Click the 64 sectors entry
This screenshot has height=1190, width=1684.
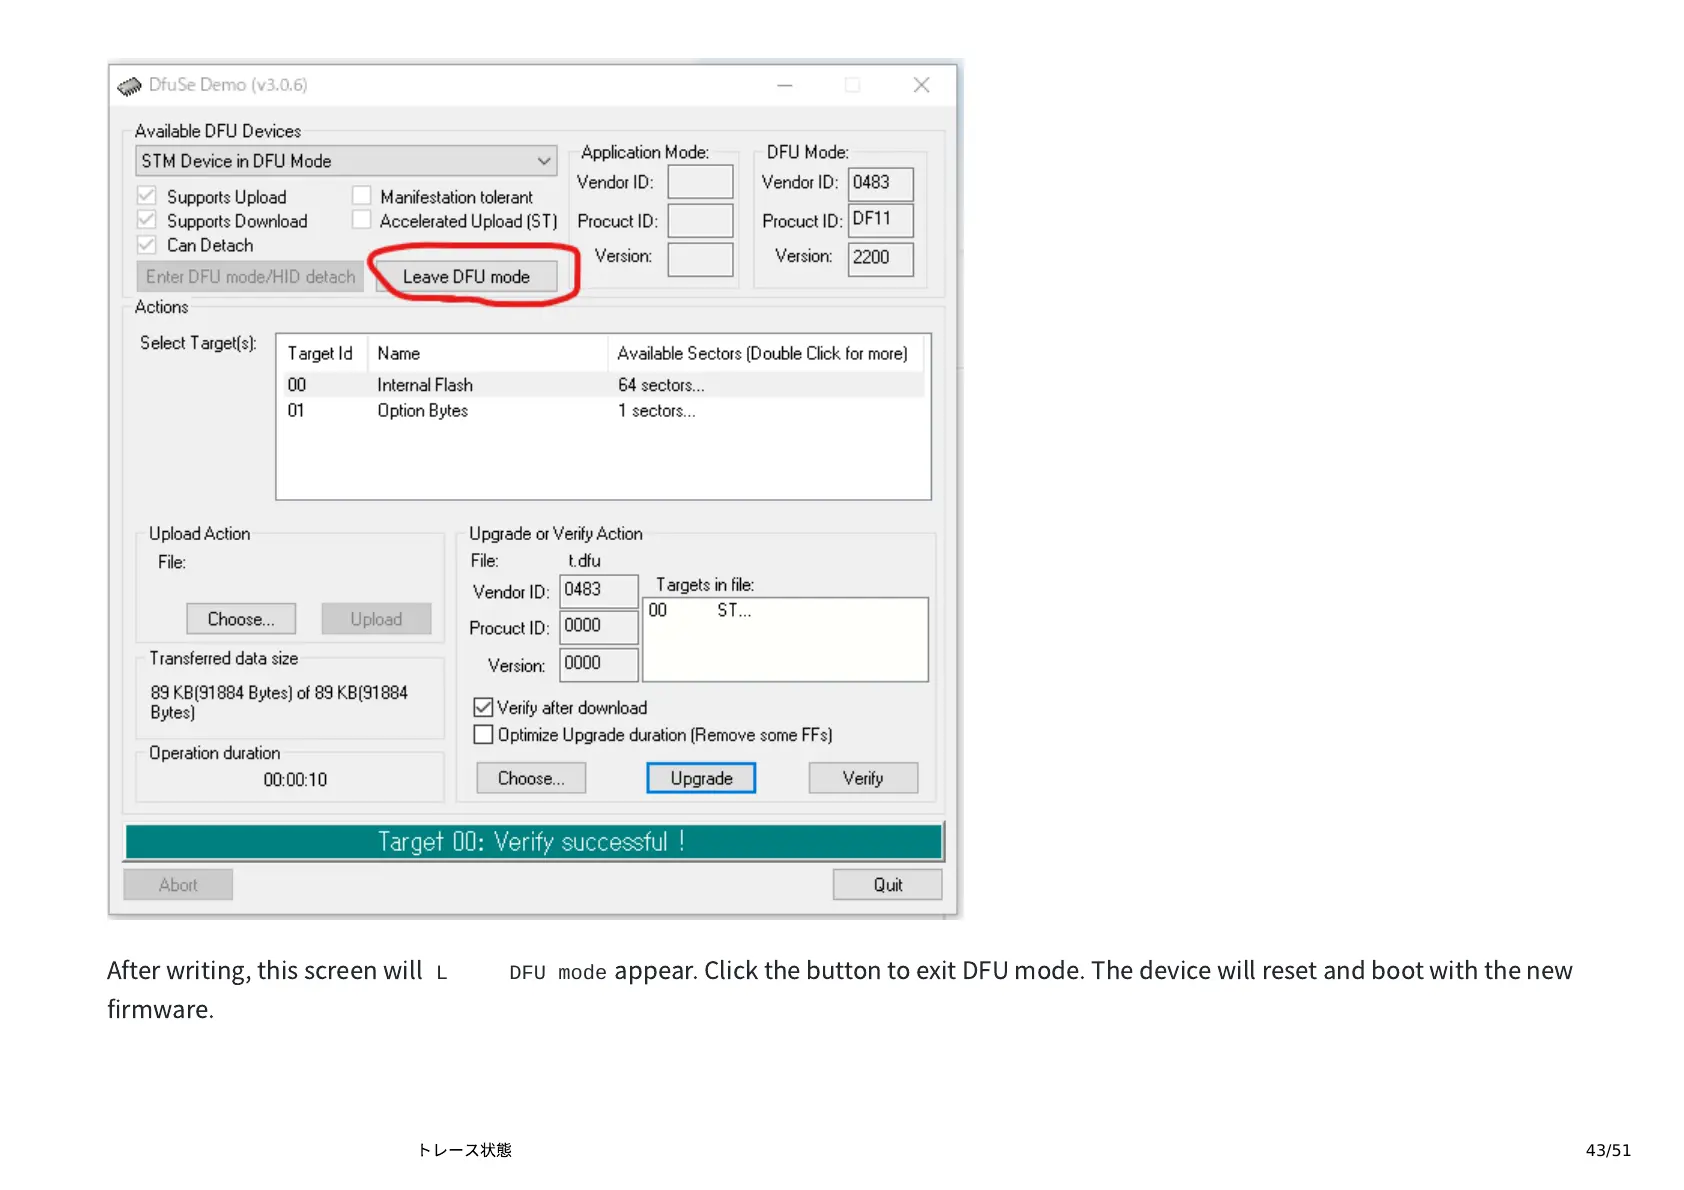pos(661,385)
